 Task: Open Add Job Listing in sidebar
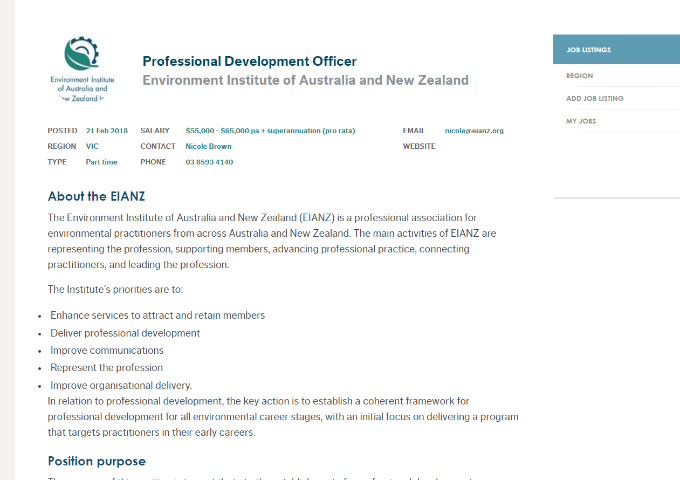tap(594, 98)
